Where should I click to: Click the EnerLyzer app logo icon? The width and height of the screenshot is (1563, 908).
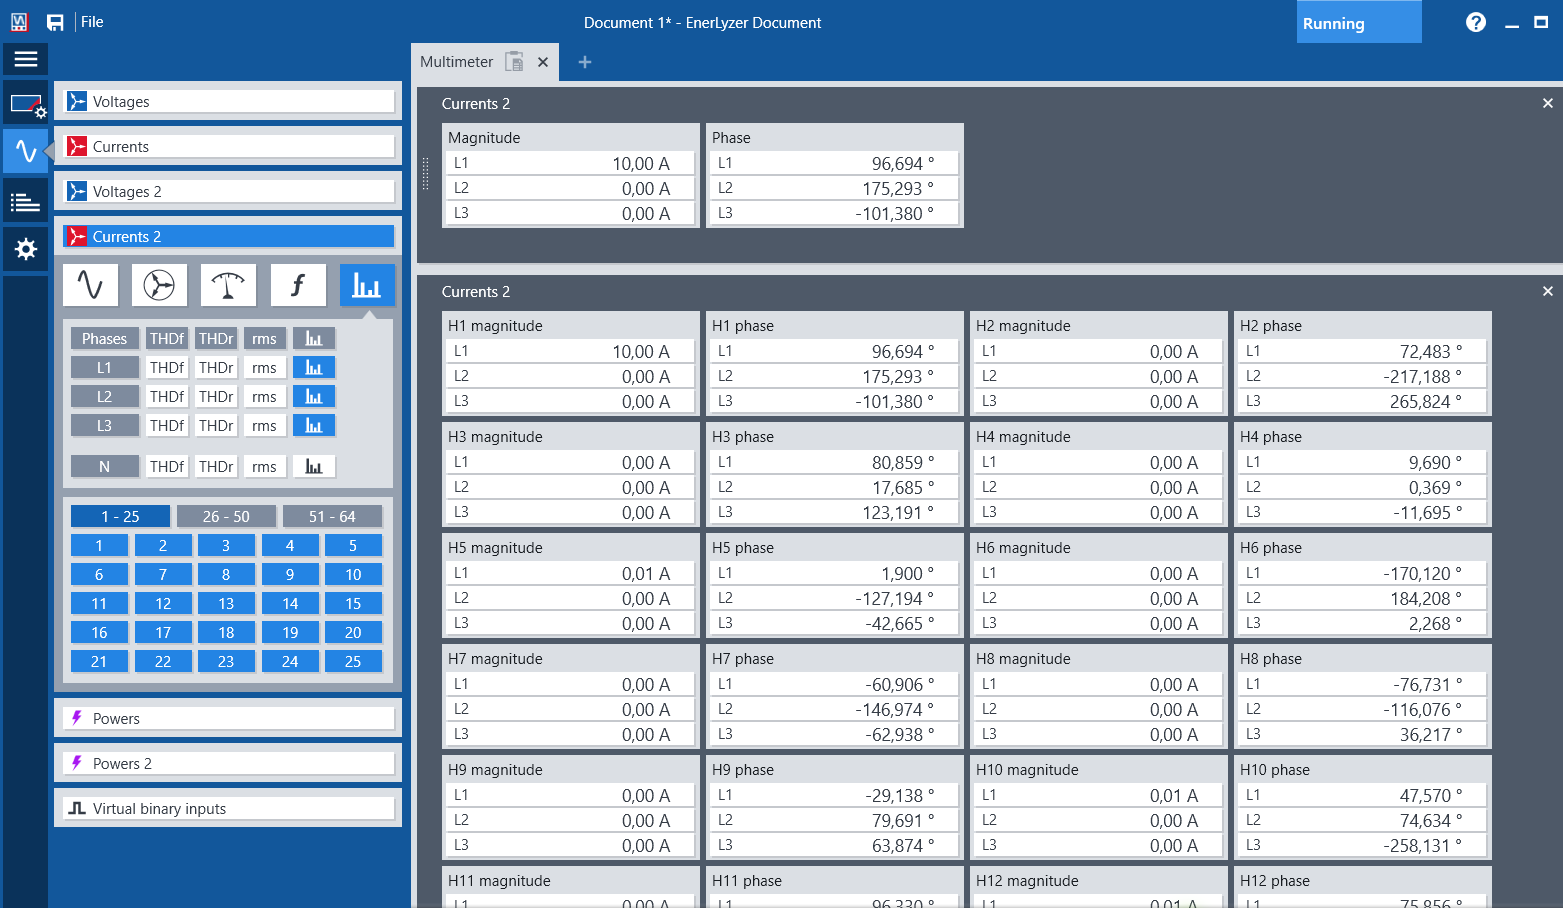click(x=20, y=22)
